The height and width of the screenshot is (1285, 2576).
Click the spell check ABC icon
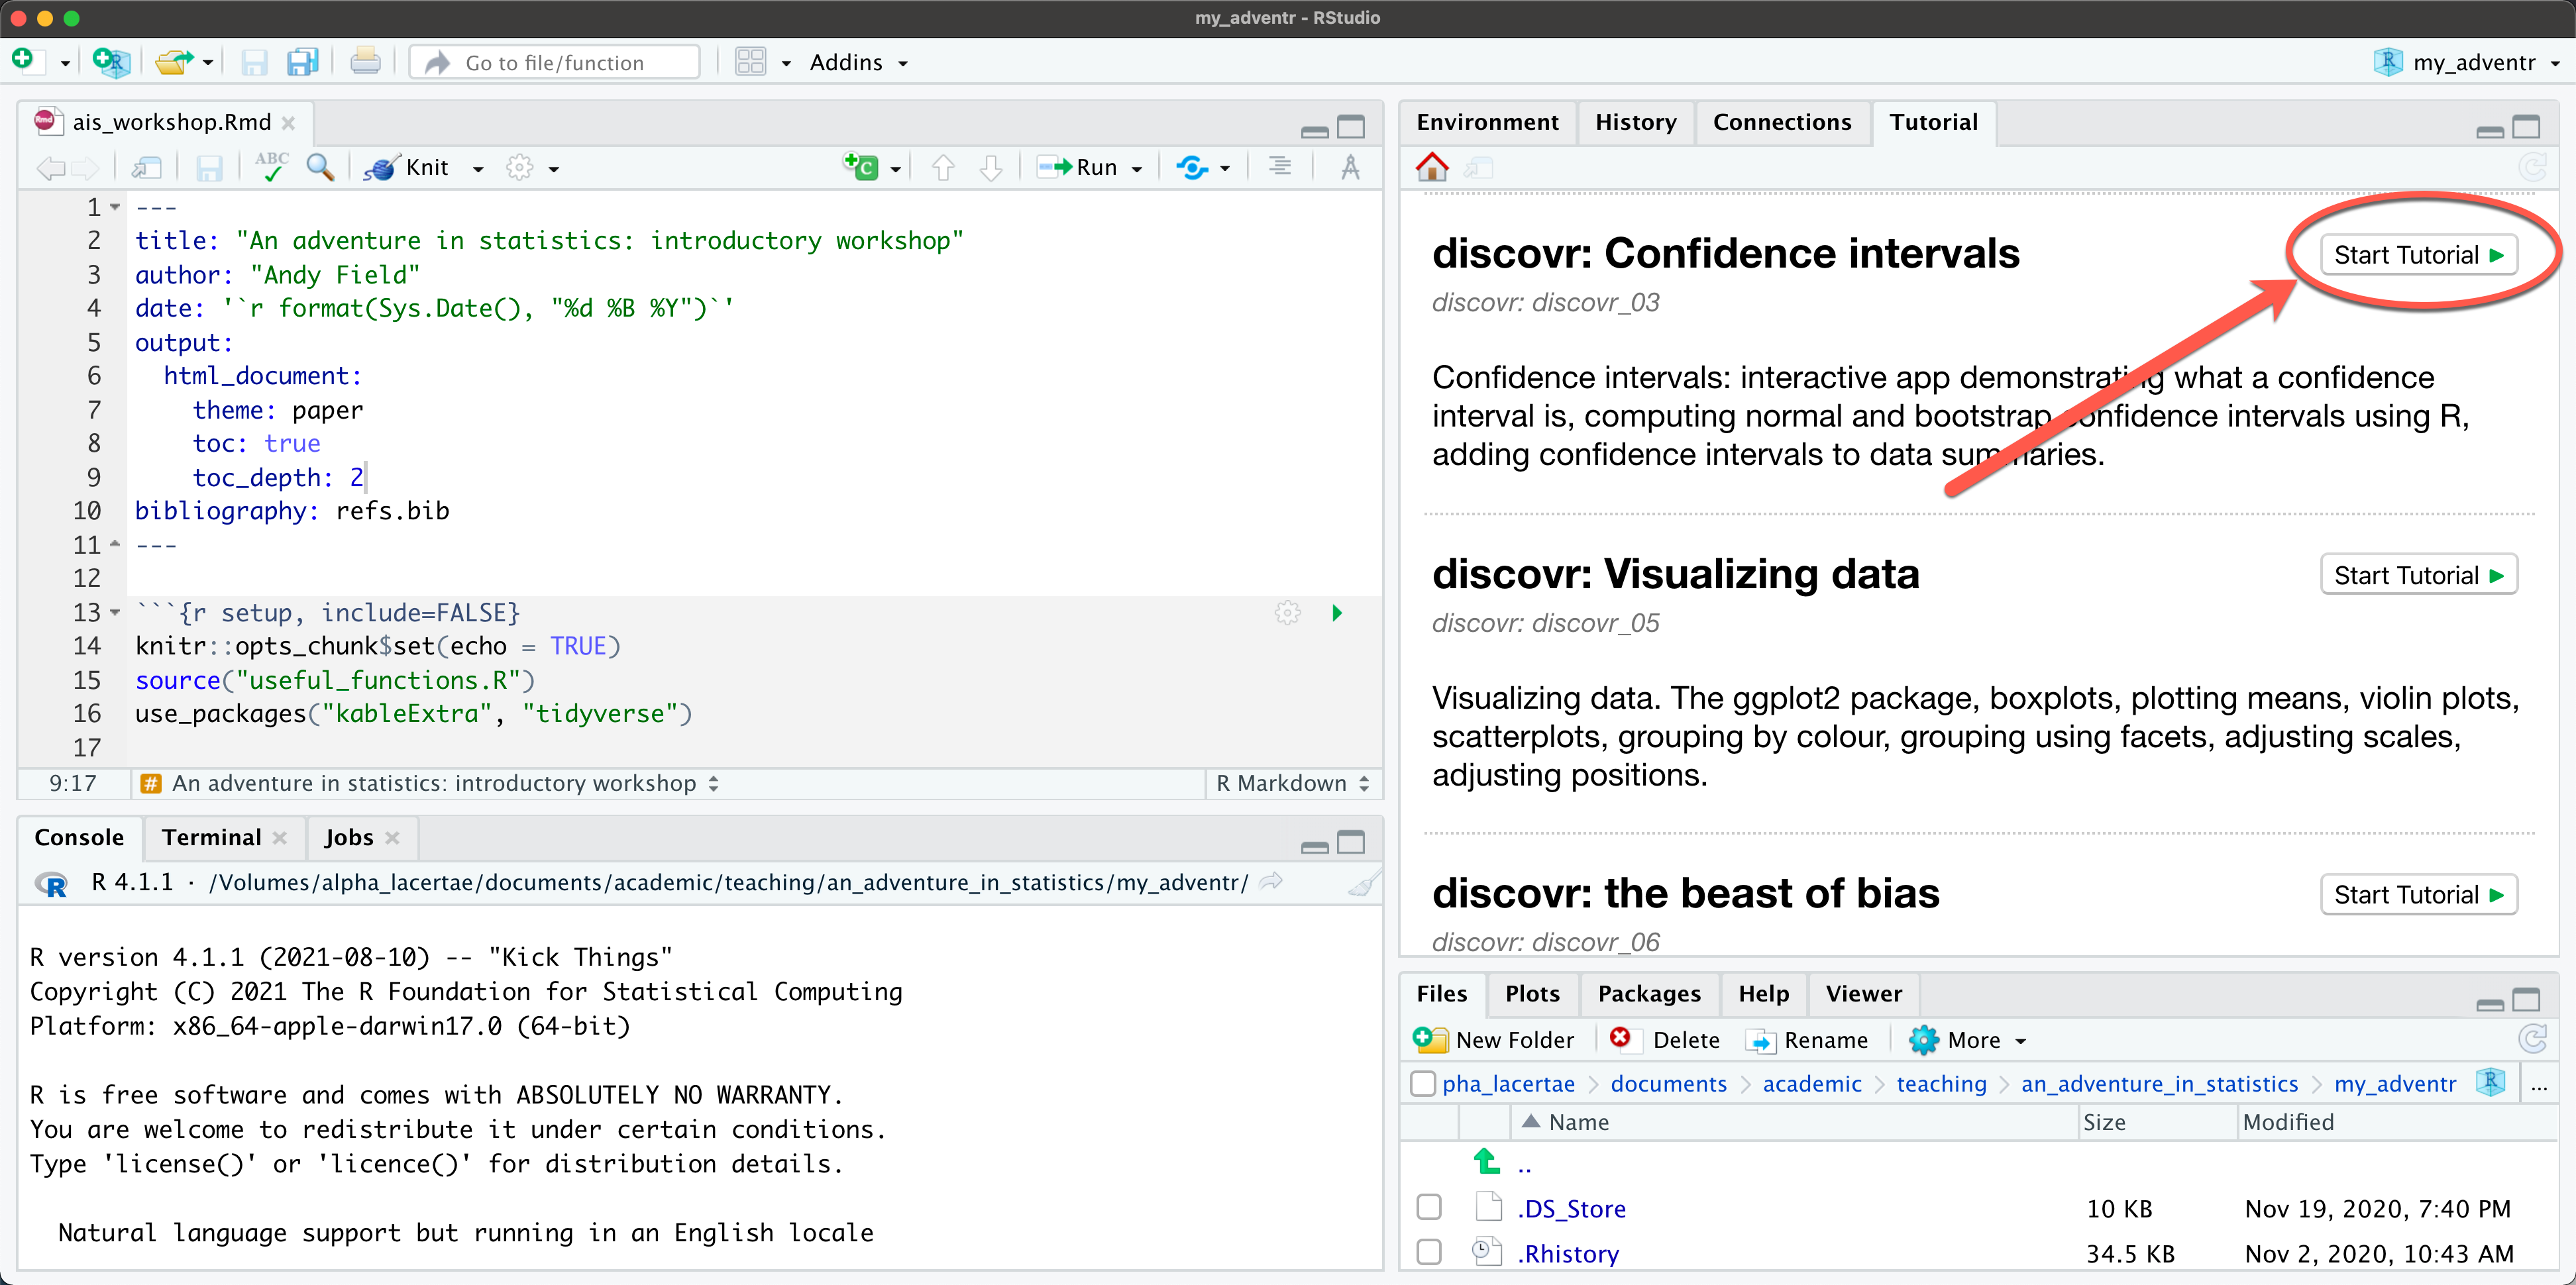(271, 166)
